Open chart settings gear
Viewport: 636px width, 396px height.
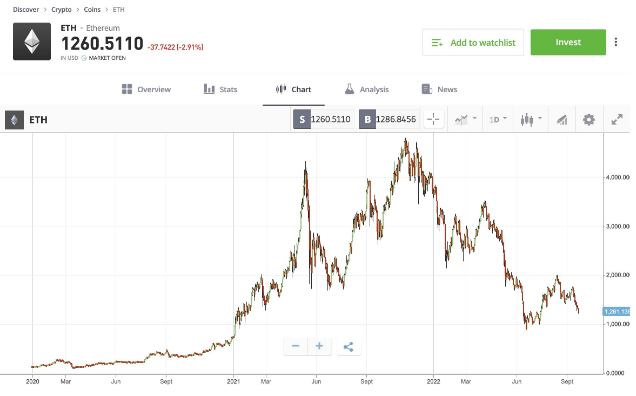589,119
